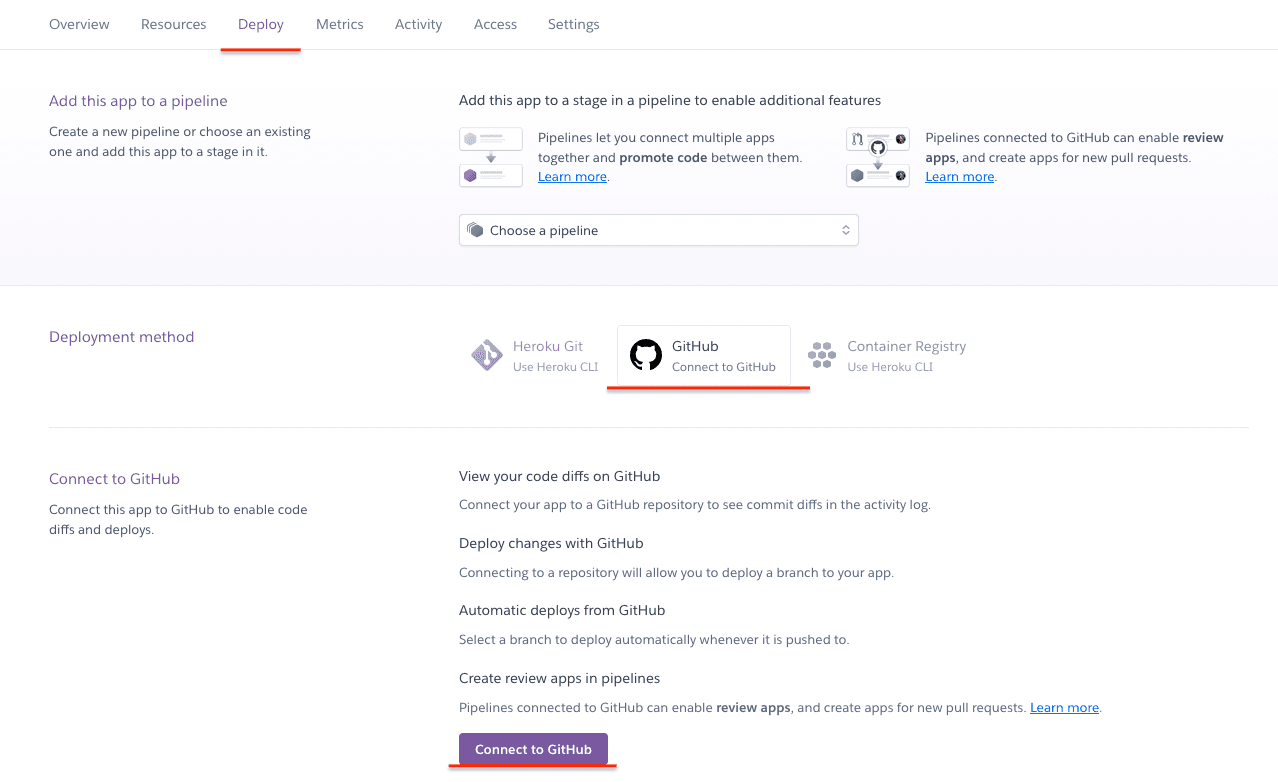Choose GitHub as the deployment method

(704, 355)
